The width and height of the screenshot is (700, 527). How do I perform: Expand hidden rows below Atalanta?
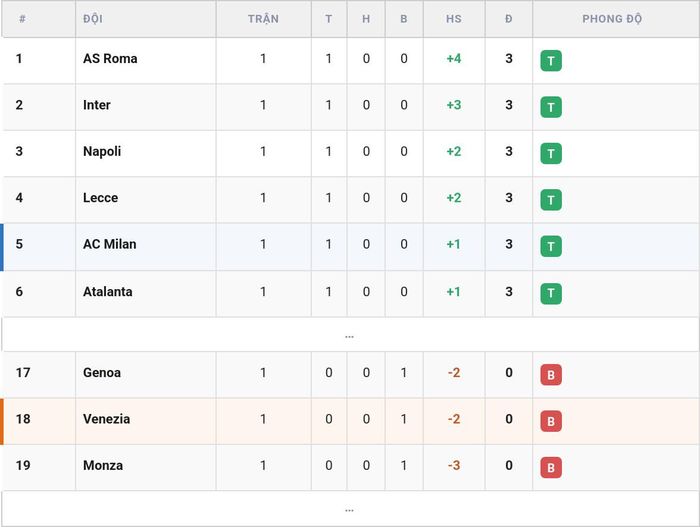(350, 335)
